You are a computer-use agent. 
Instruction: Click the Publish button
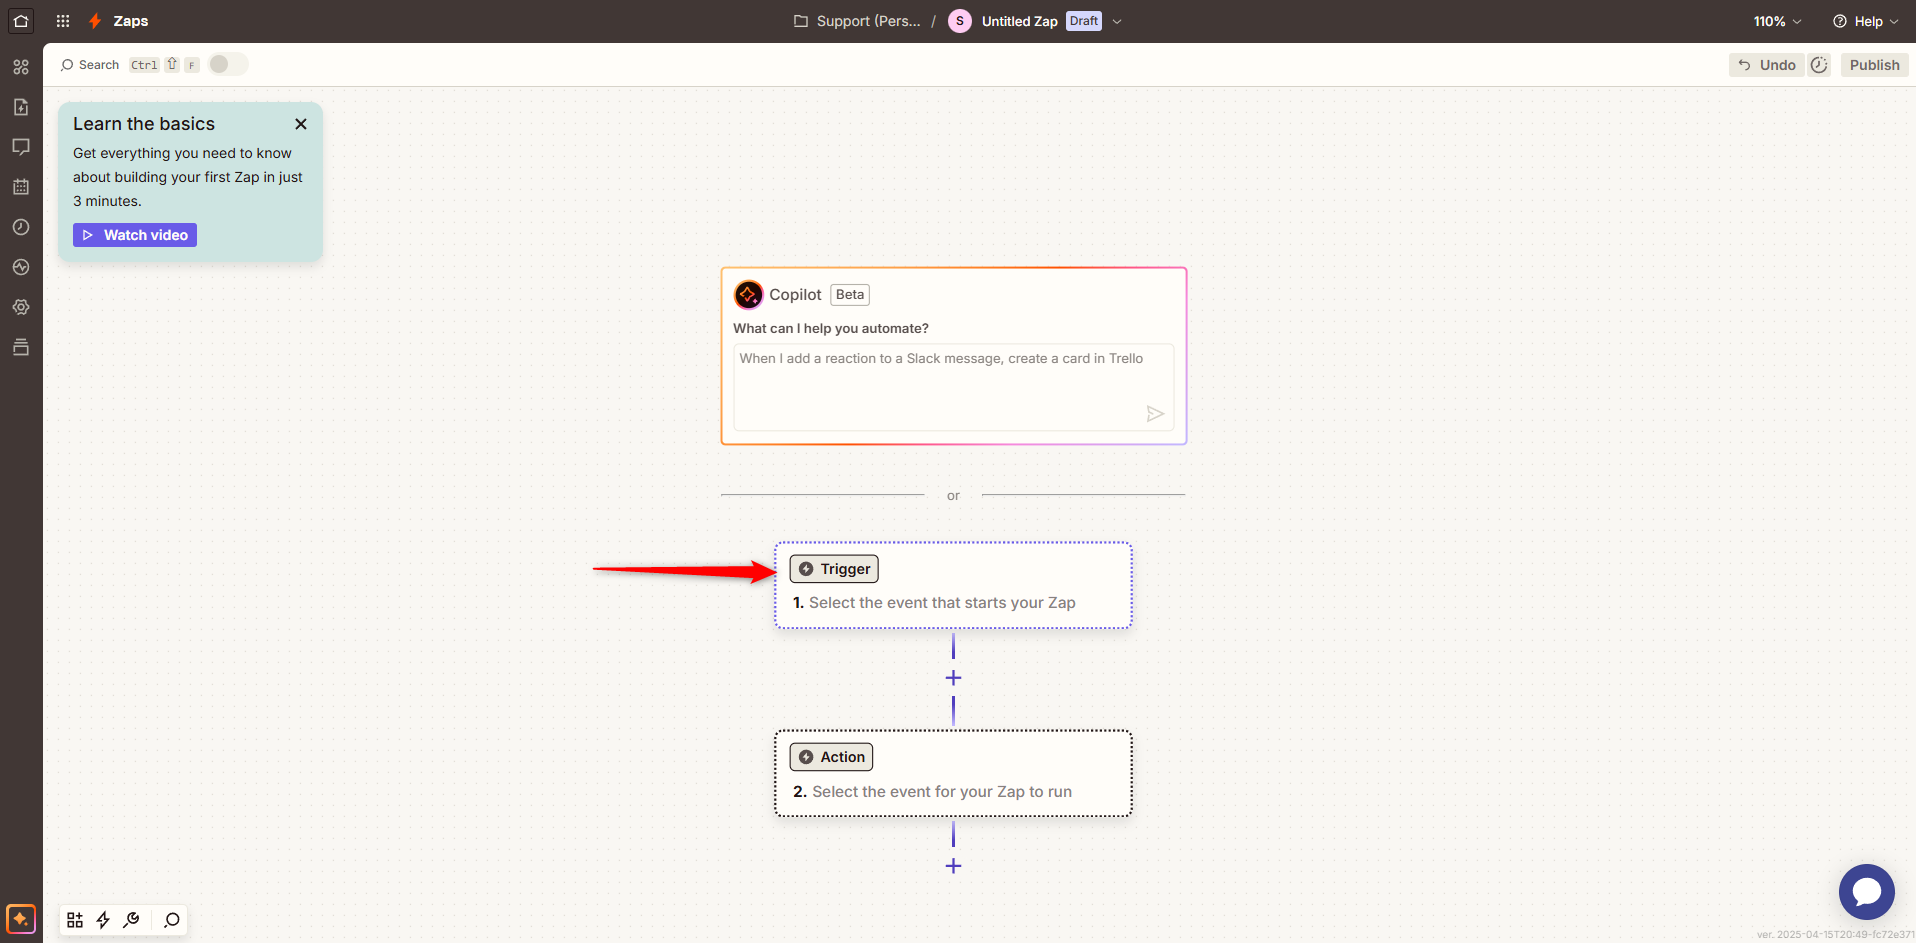pyautogui.click(x=1874, y=65)
